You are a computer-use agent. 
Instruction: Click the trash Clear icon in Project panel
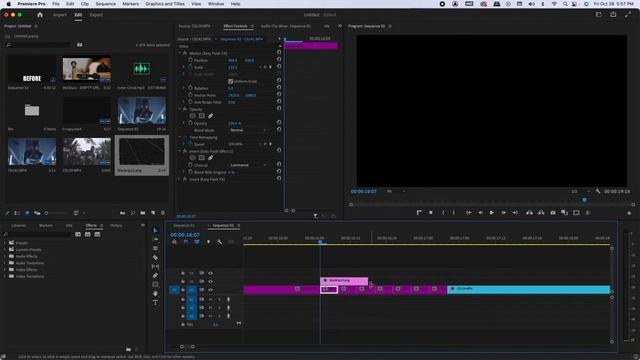[163, 213]
